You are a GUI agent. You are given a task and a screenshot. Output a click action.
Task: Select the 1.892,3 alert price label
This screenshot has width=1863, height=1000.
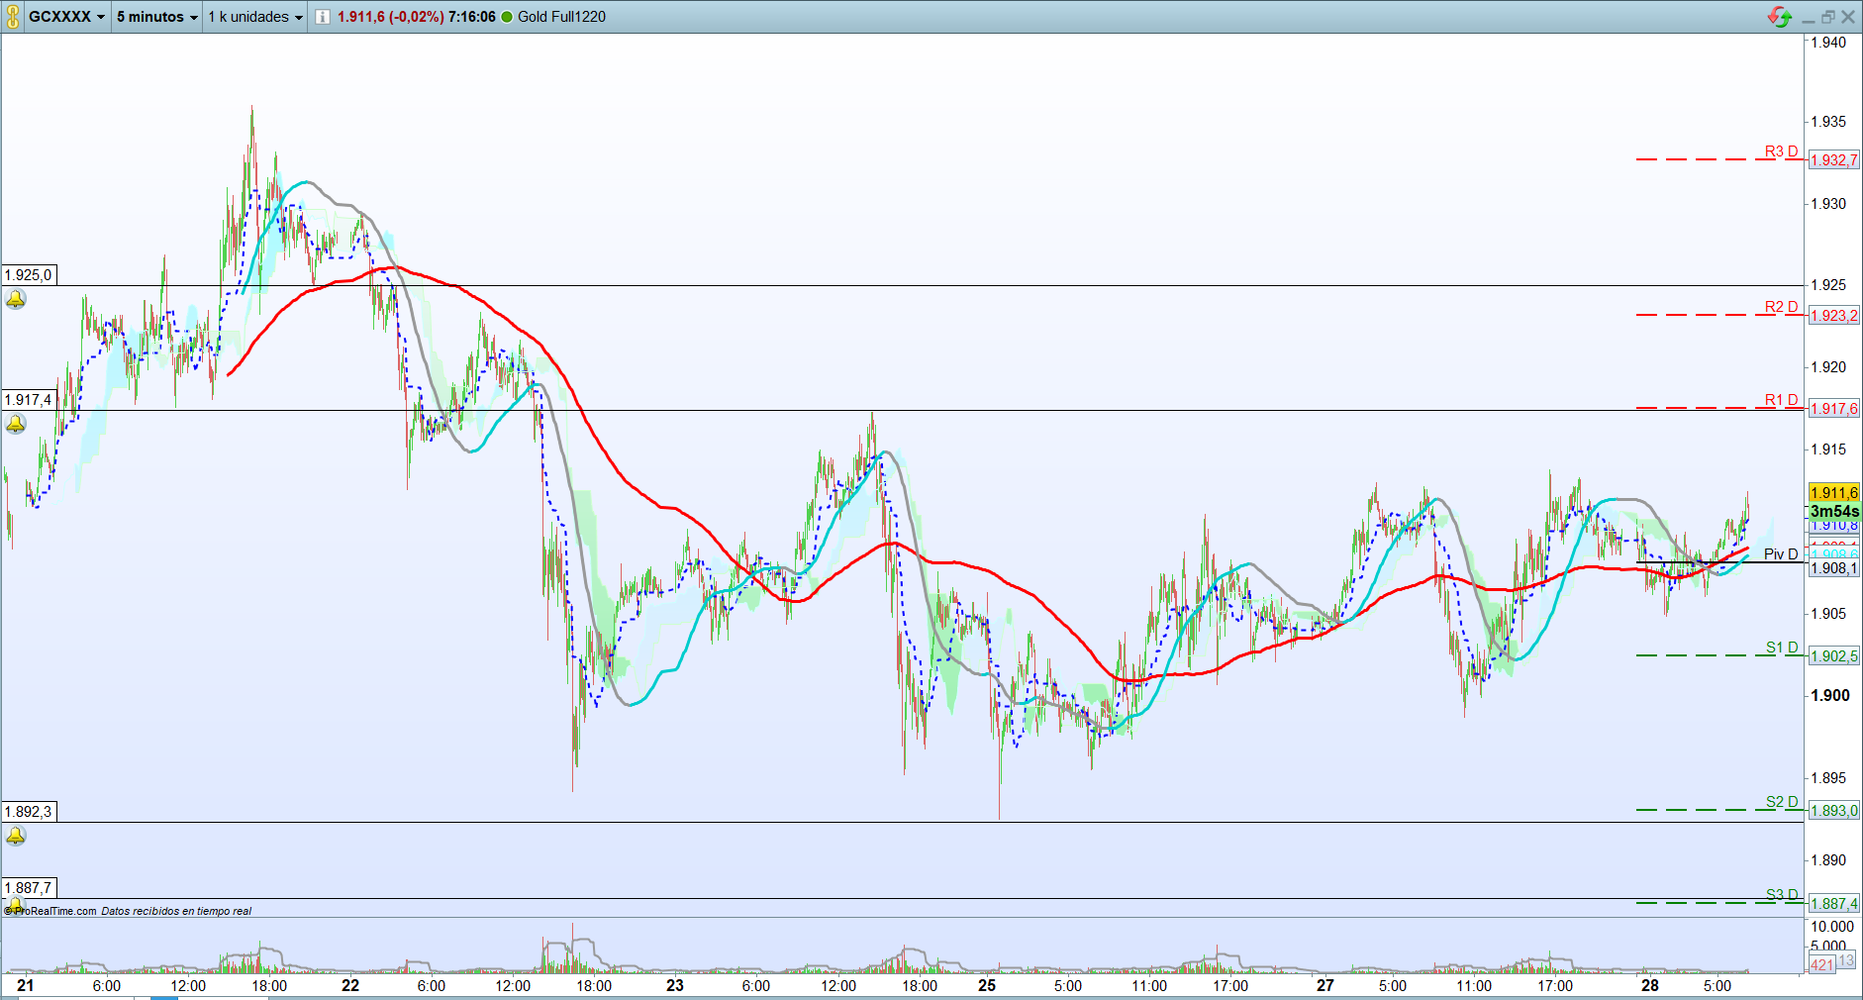coord(29,812)
